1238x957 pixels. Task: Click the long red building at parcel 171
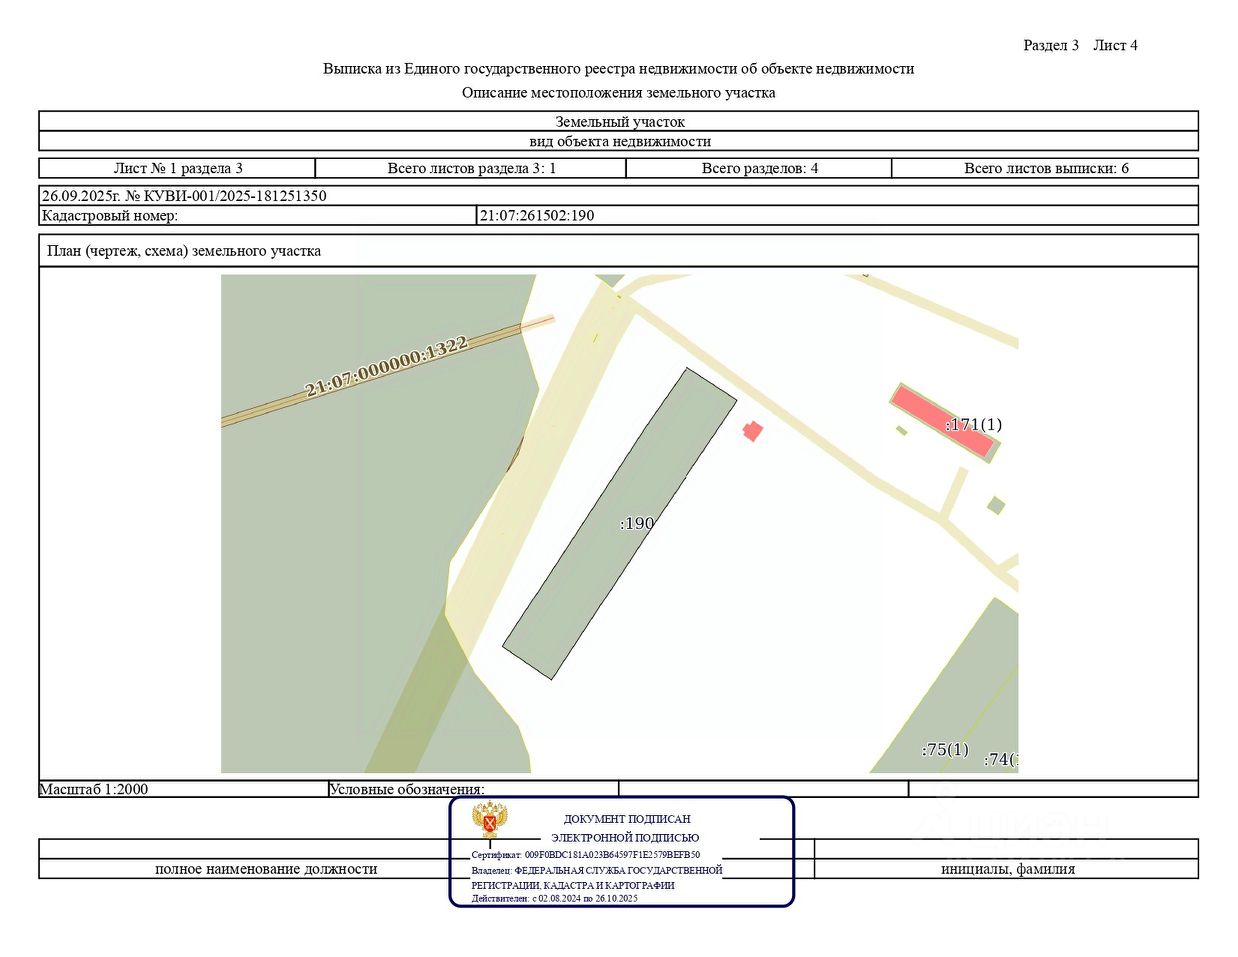(x=943, y=422)
